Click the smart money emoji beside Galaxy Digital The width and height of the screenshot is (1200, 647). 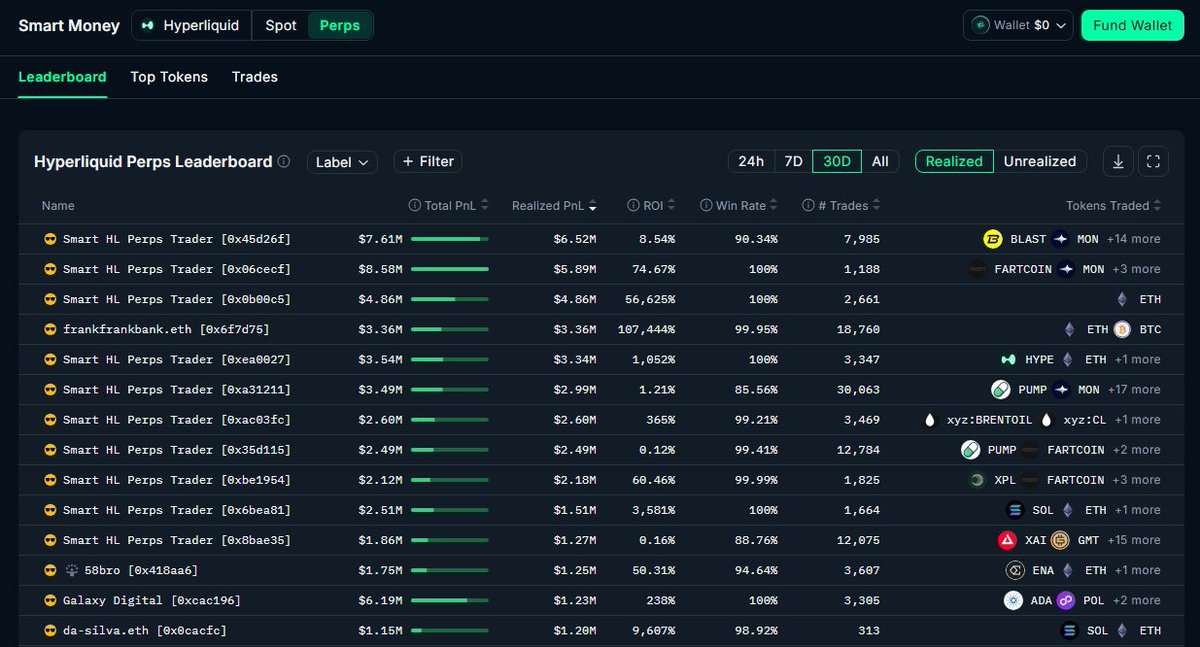50,600
